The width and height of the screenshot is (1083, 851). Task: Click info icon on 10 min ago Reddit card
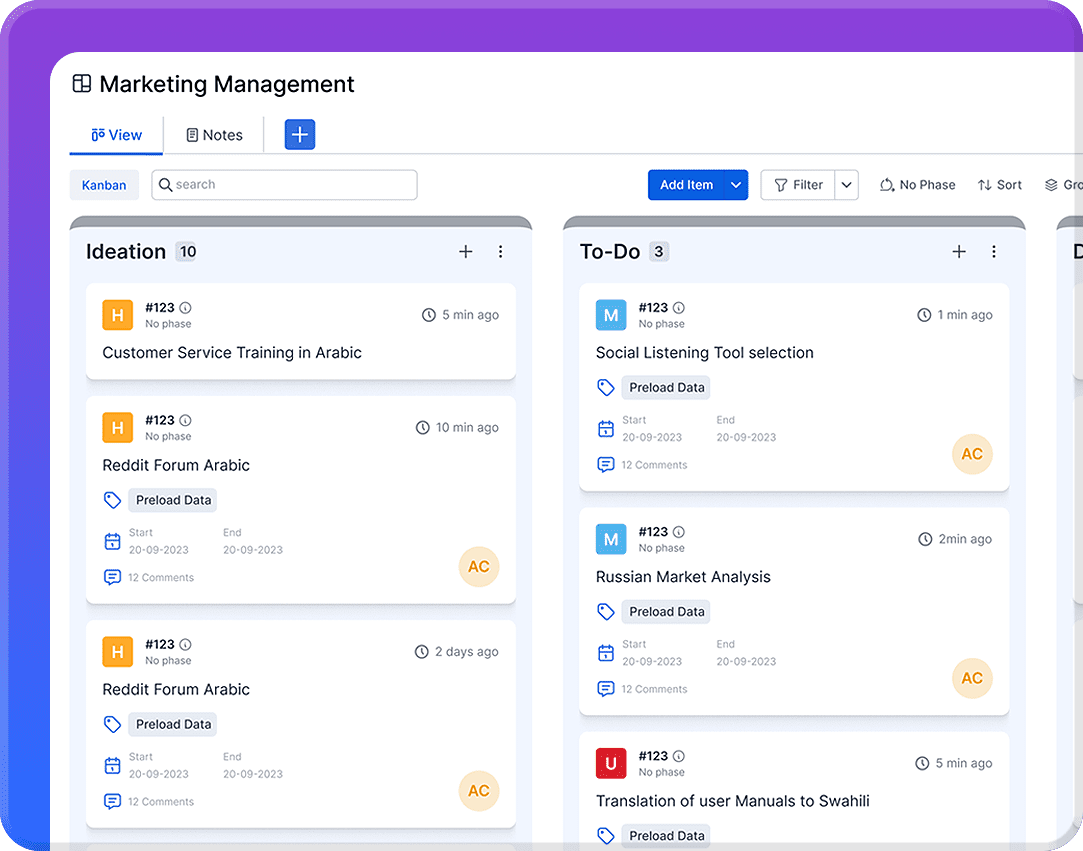point(186,420)
